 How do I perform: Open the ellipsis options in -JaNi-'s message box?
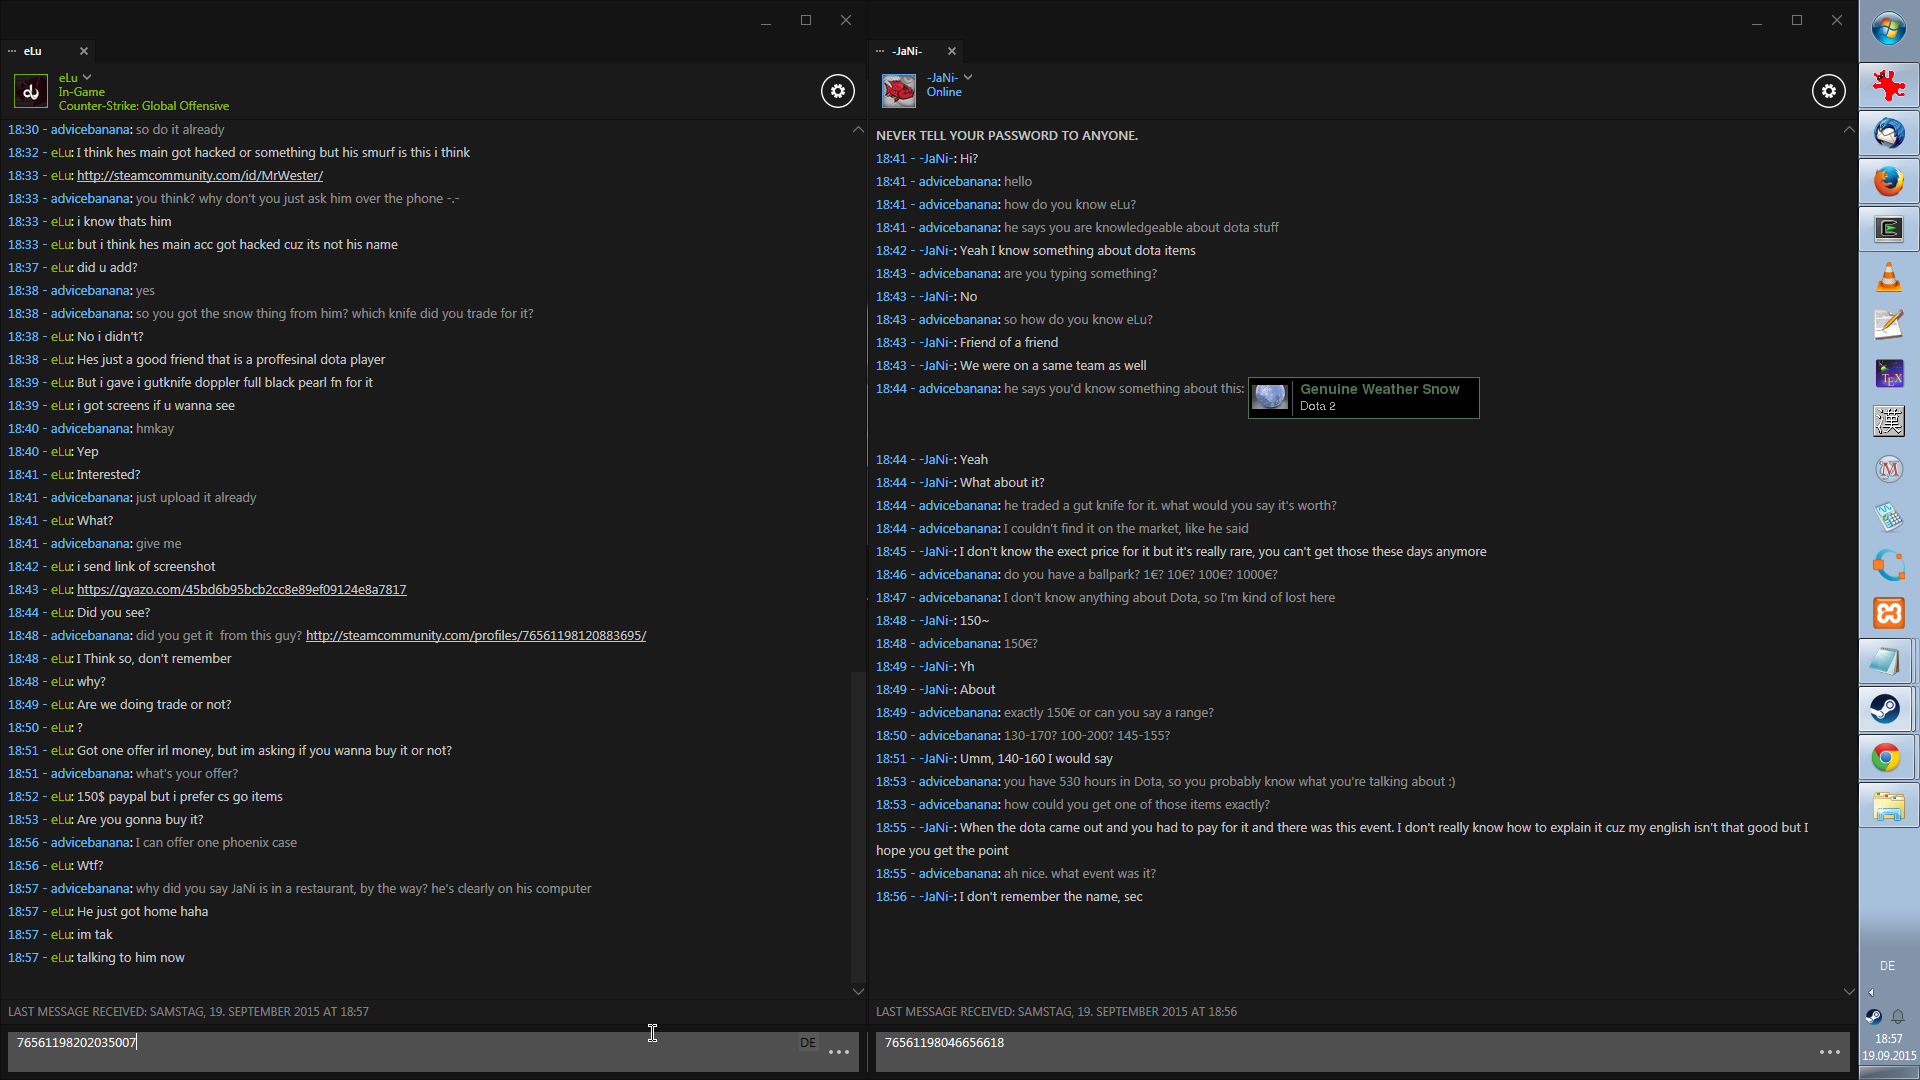point(1829,1052)
